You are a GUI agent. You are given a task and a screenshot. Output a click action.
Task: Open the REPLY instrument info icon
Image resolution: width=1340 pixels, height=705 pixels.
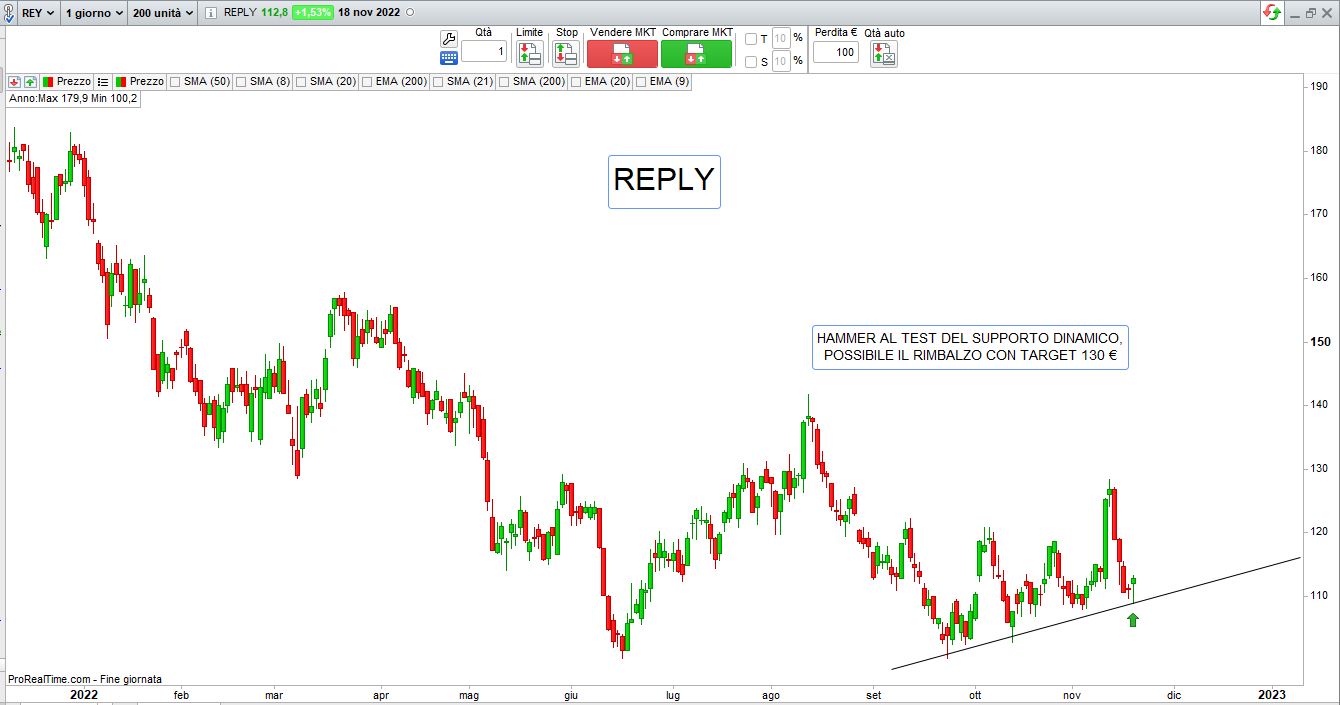[211, 13]
